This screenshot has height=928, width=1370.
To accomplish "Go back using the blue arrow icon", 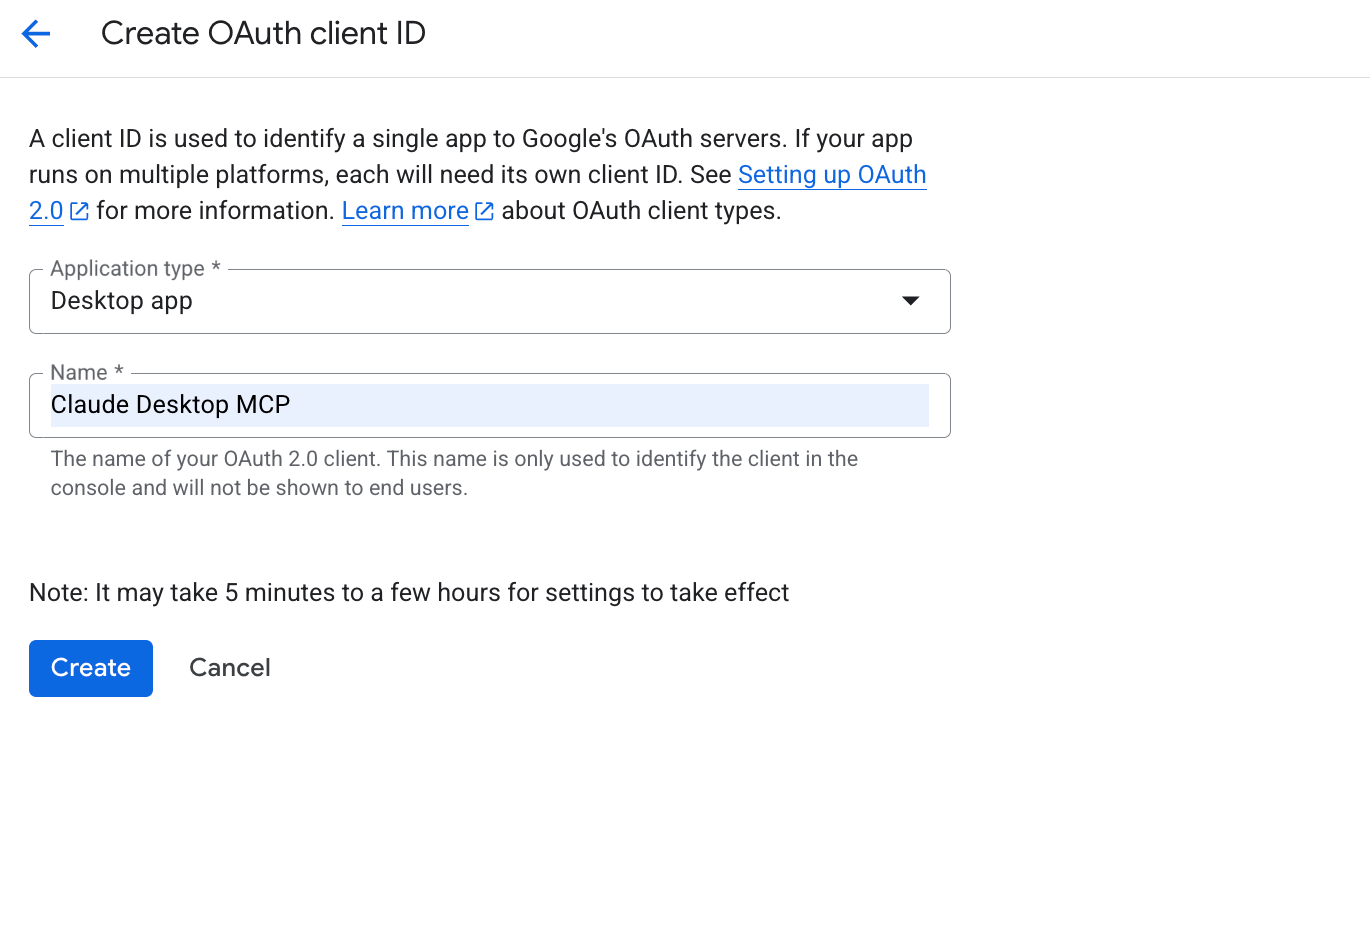I will click(x=36, y=34).
